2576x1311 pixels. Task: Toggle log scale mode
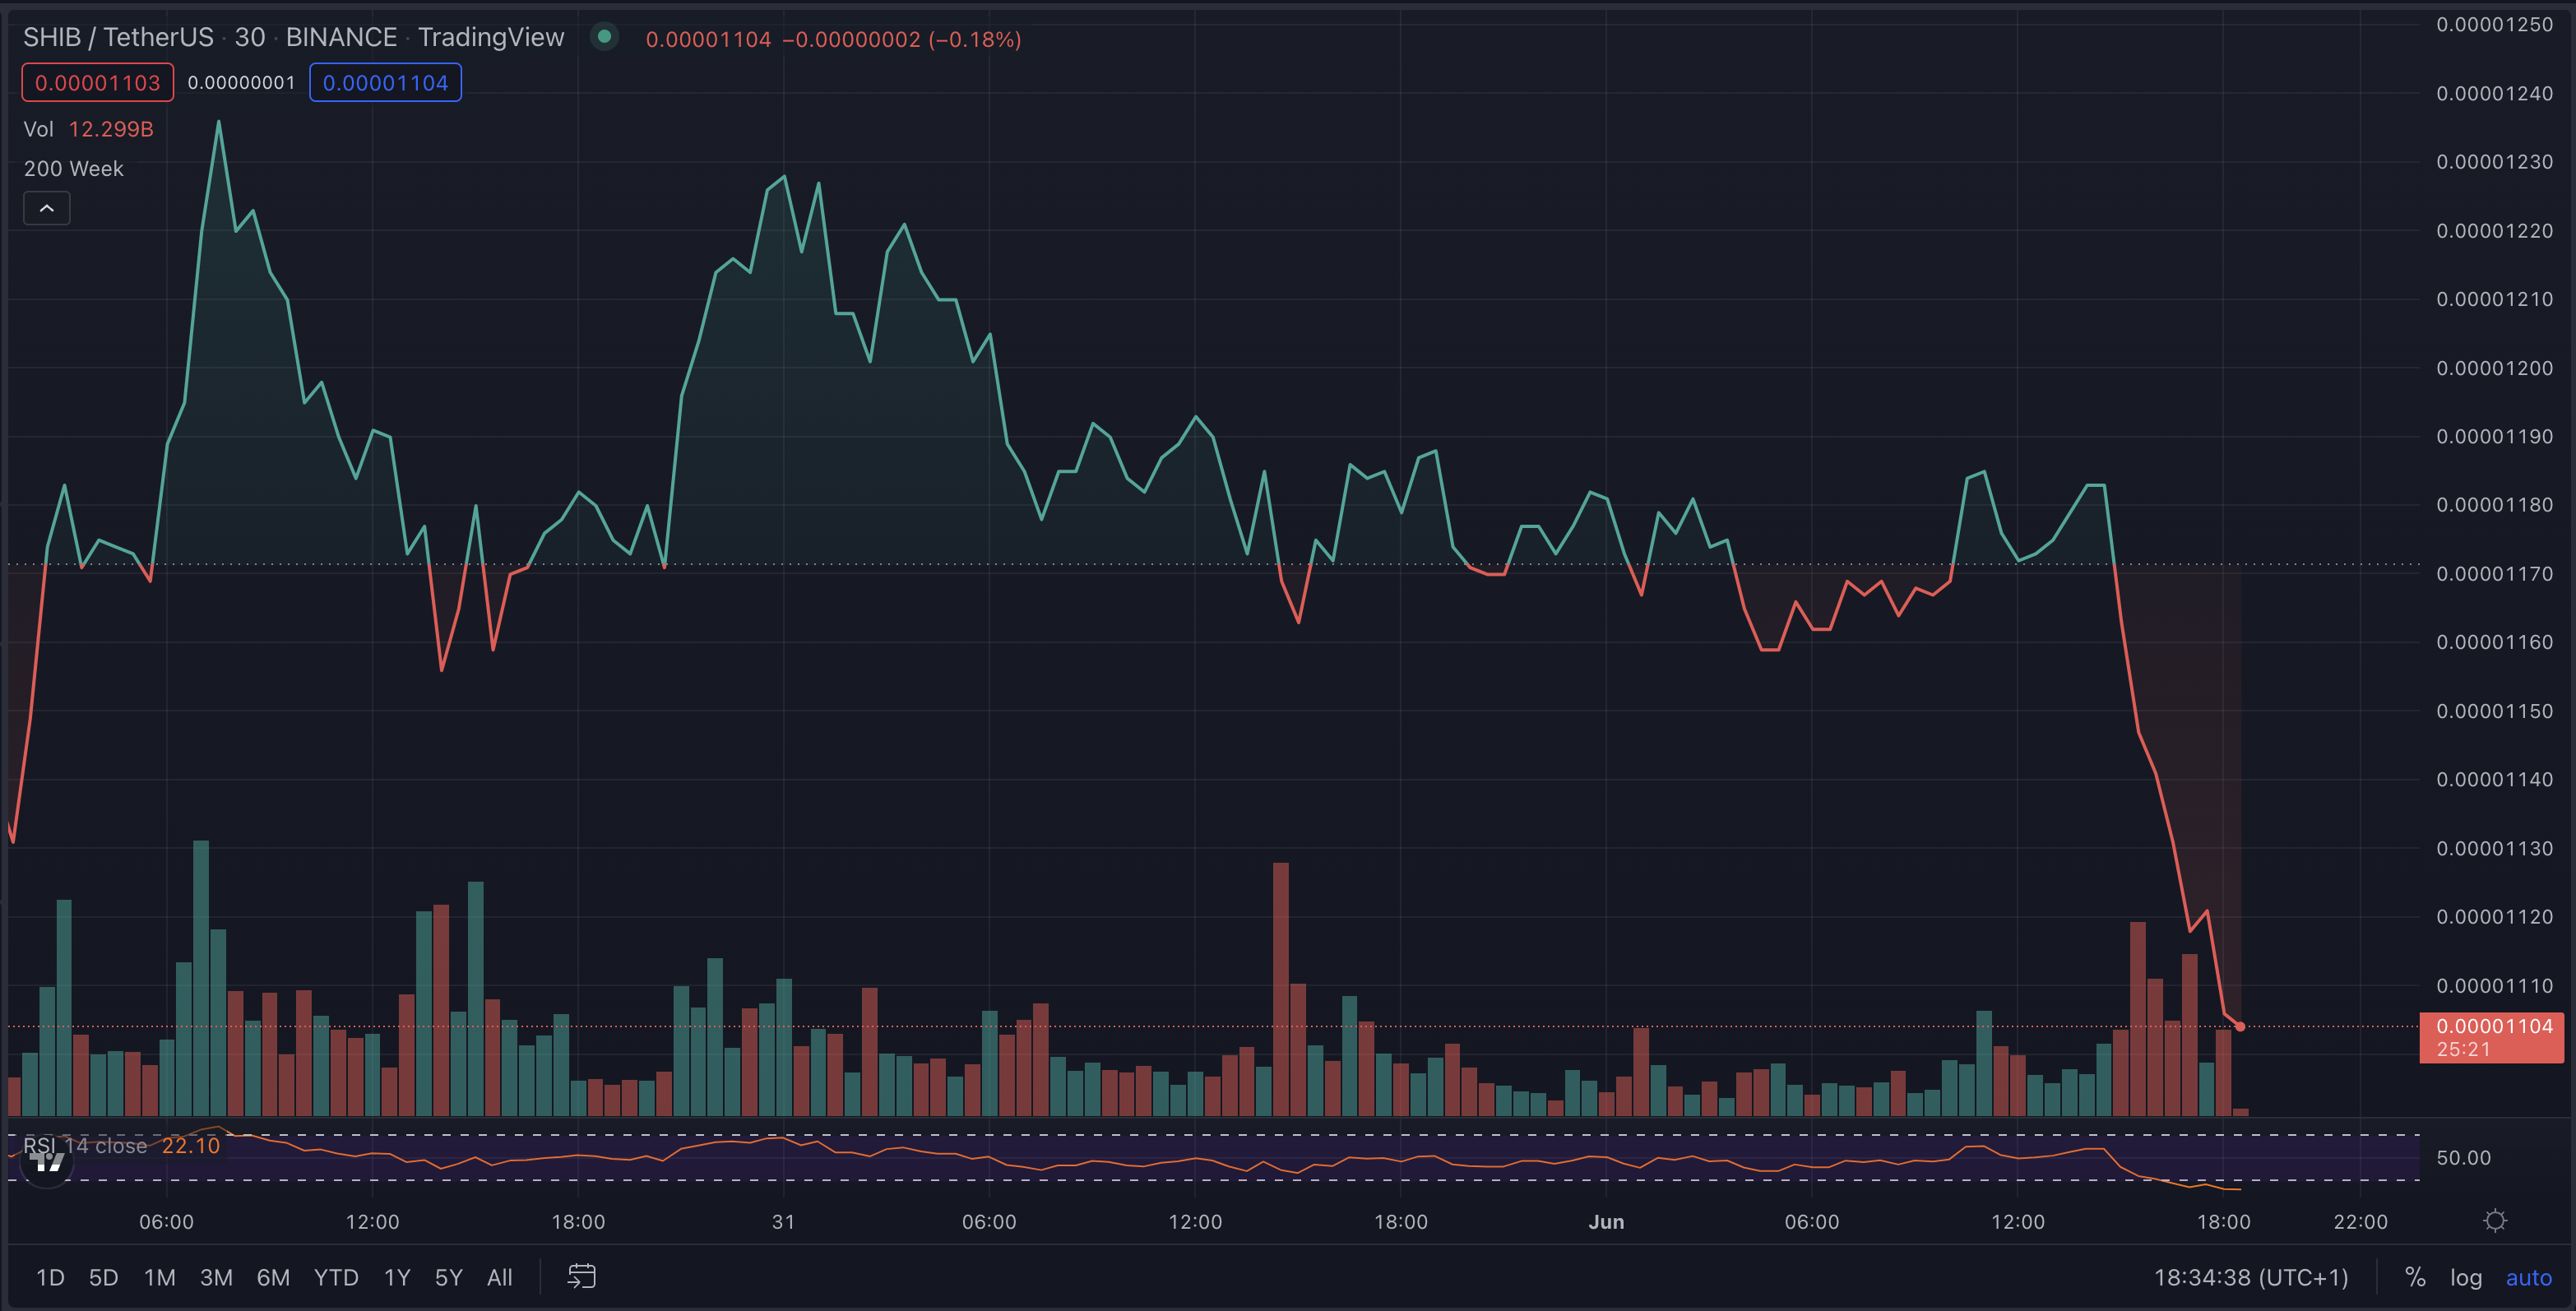[x=2465, y=1278]
